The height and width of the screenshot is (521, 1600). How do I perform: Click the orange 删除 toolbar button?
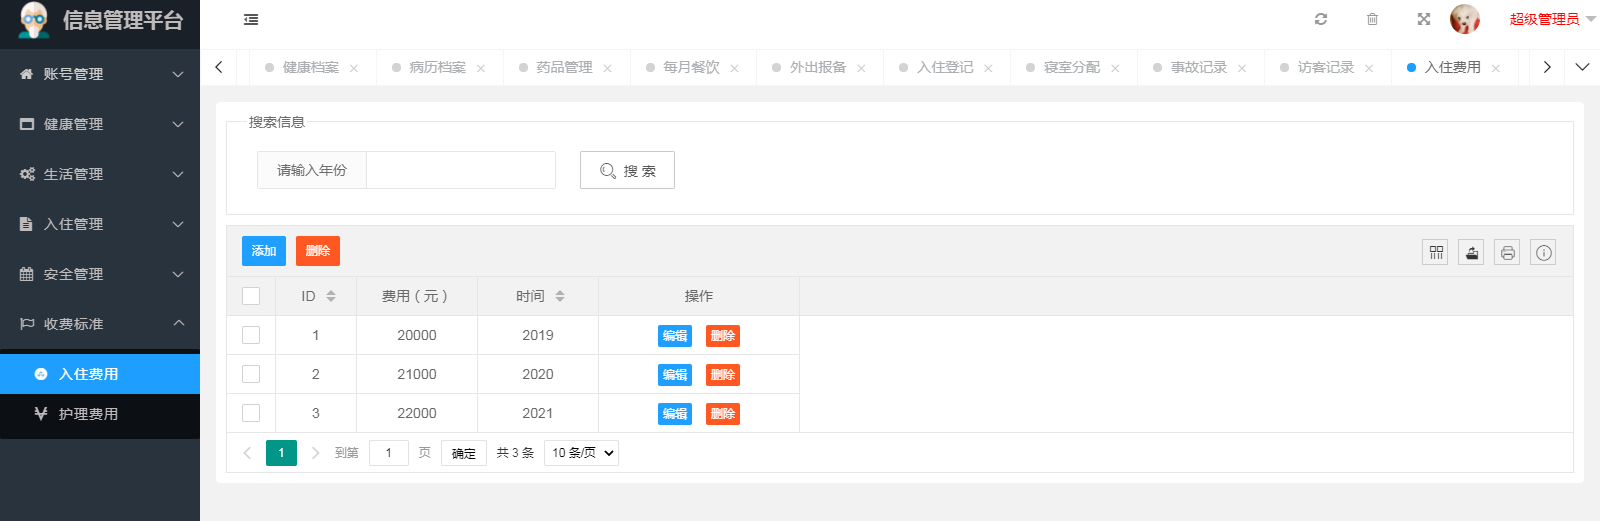tap(318, 251)
